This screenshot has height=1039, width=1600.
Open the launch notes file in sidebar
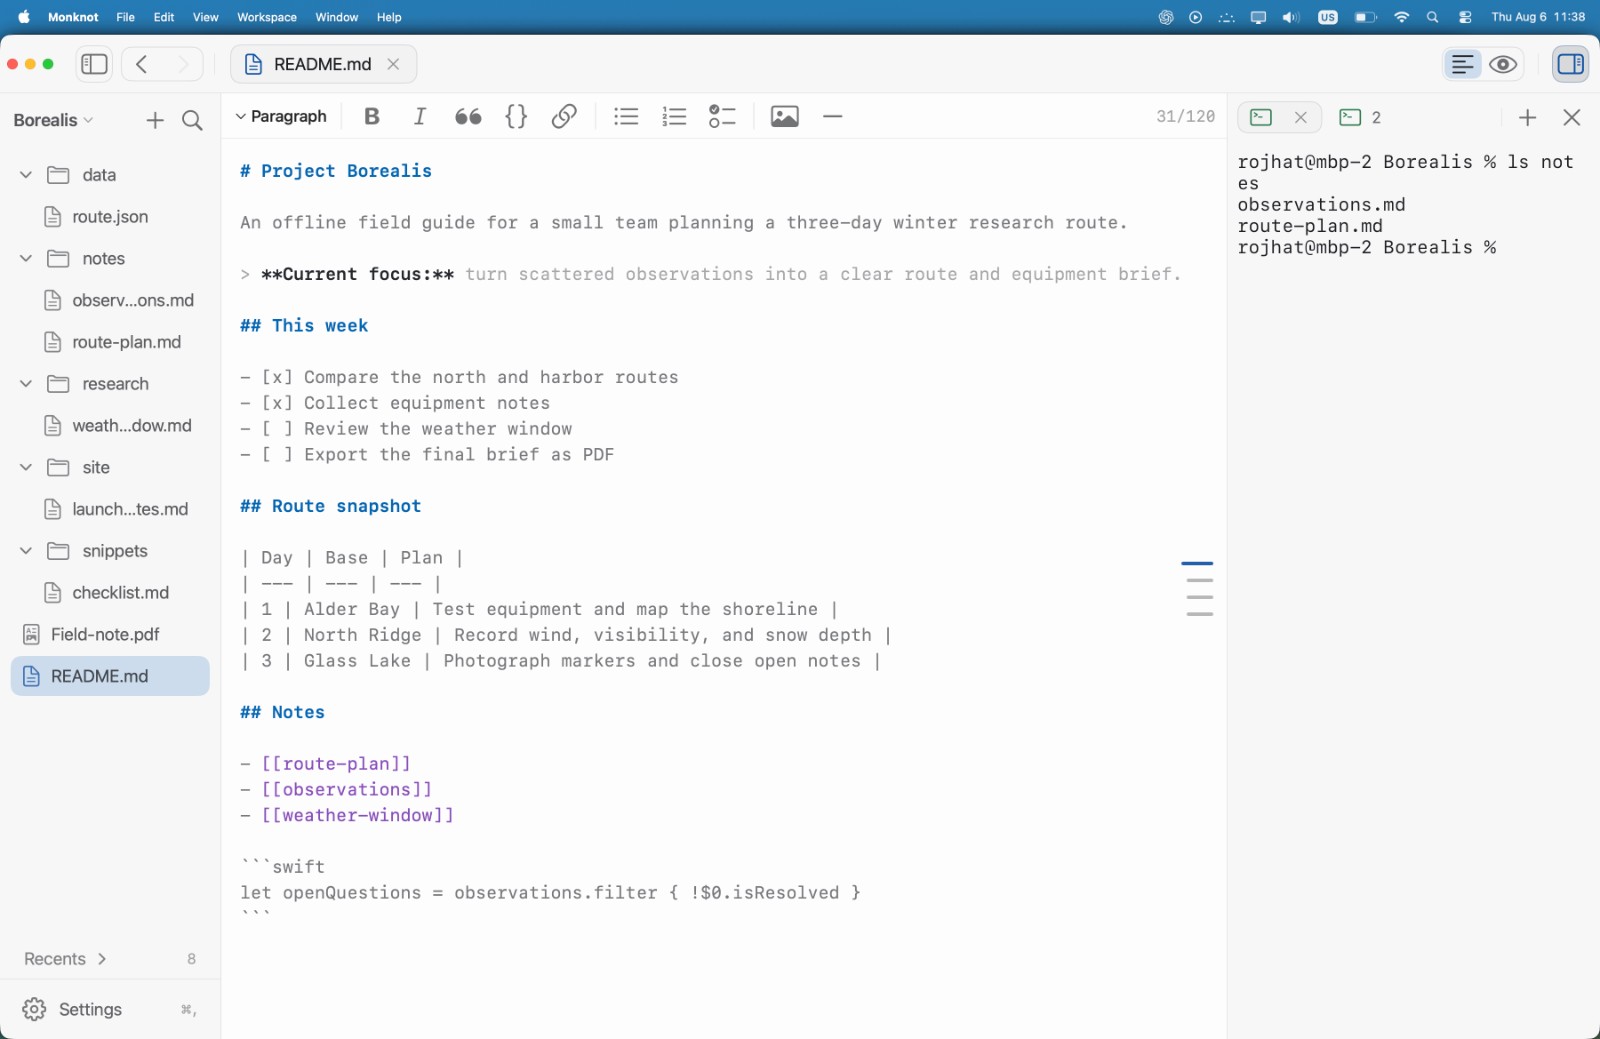(x=110, y=509)
